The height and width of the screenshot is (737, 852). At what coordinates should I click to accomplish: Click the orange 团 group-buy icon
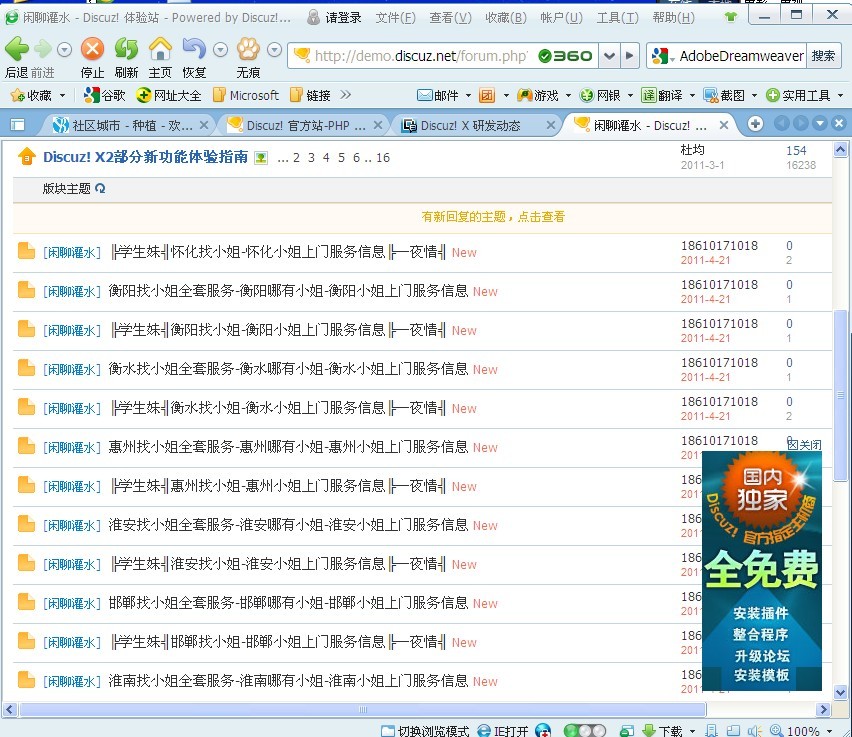[x=487, y=96]
